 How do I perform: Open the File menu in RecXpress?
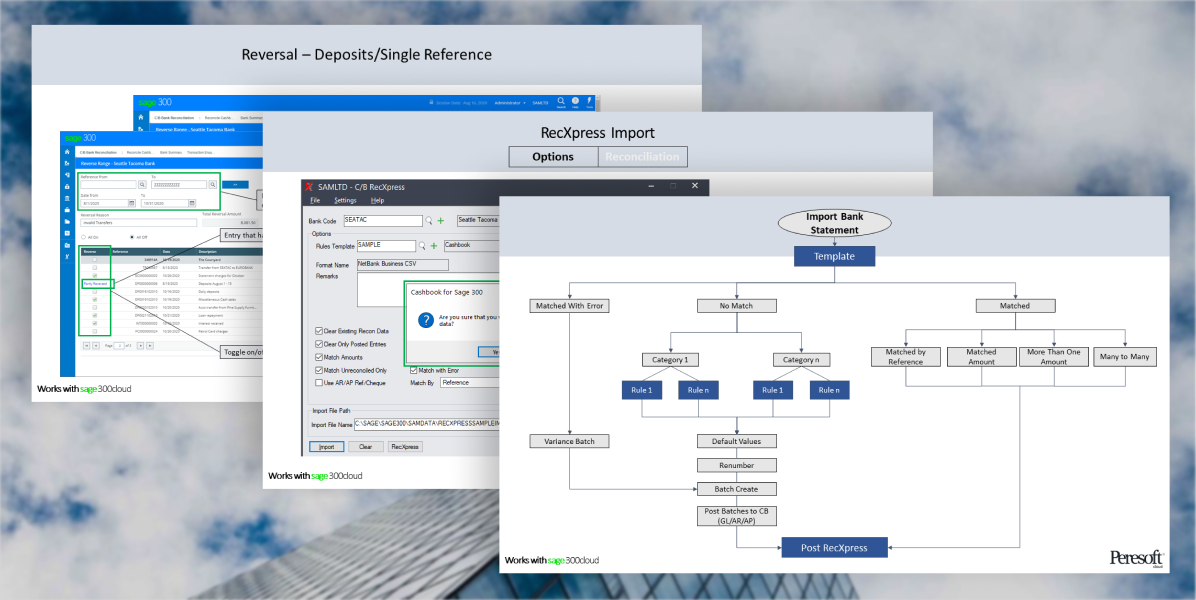tap(315, 201)
